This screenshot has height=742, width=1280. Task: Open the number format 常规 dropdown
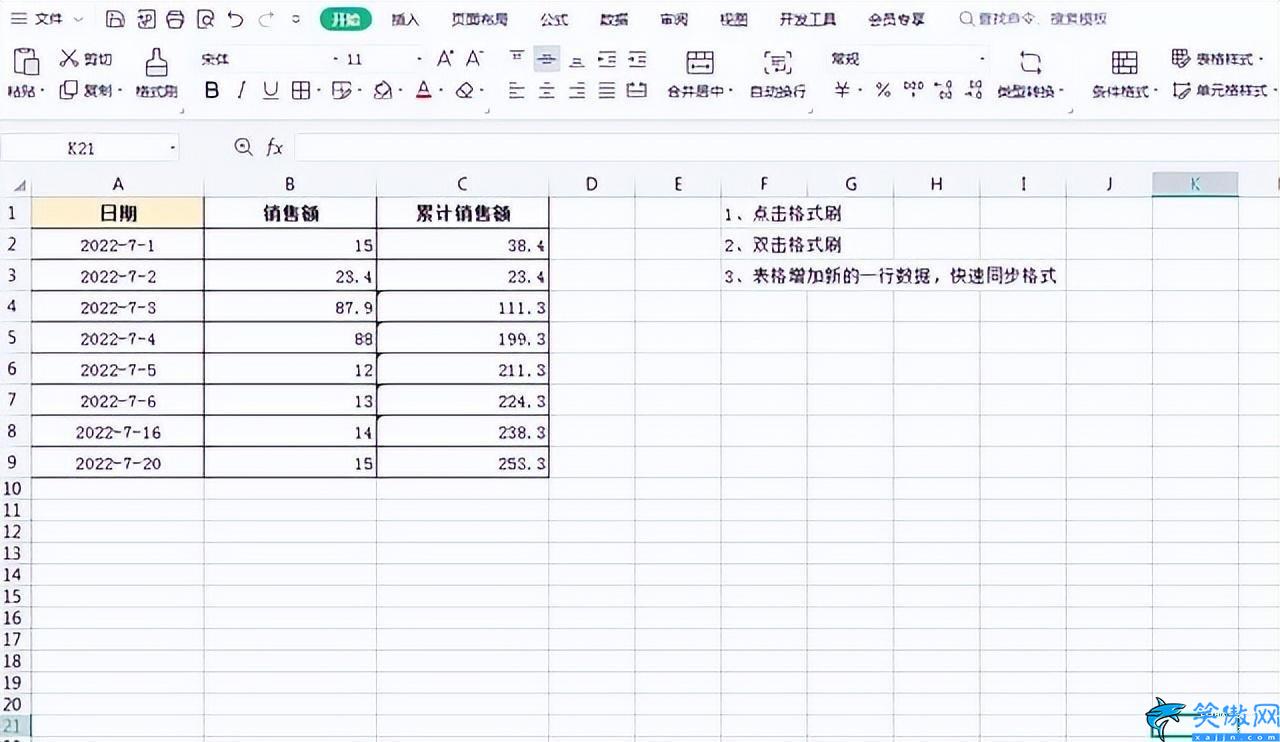[982, 60]
